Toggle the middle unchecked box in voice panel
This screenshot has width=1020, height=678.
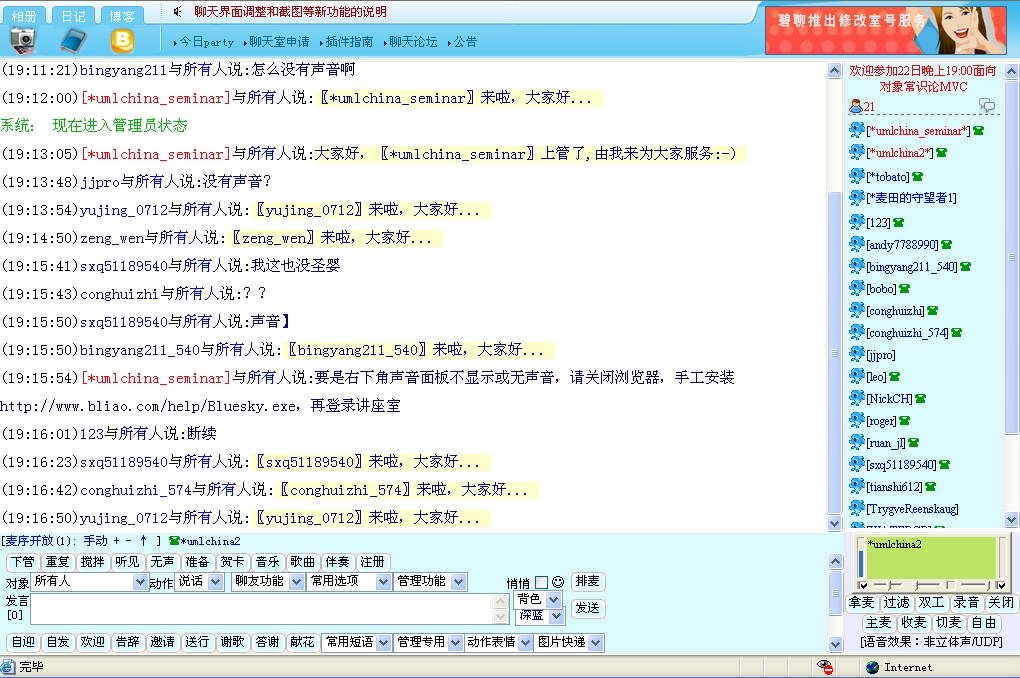[x=950, y=584]
